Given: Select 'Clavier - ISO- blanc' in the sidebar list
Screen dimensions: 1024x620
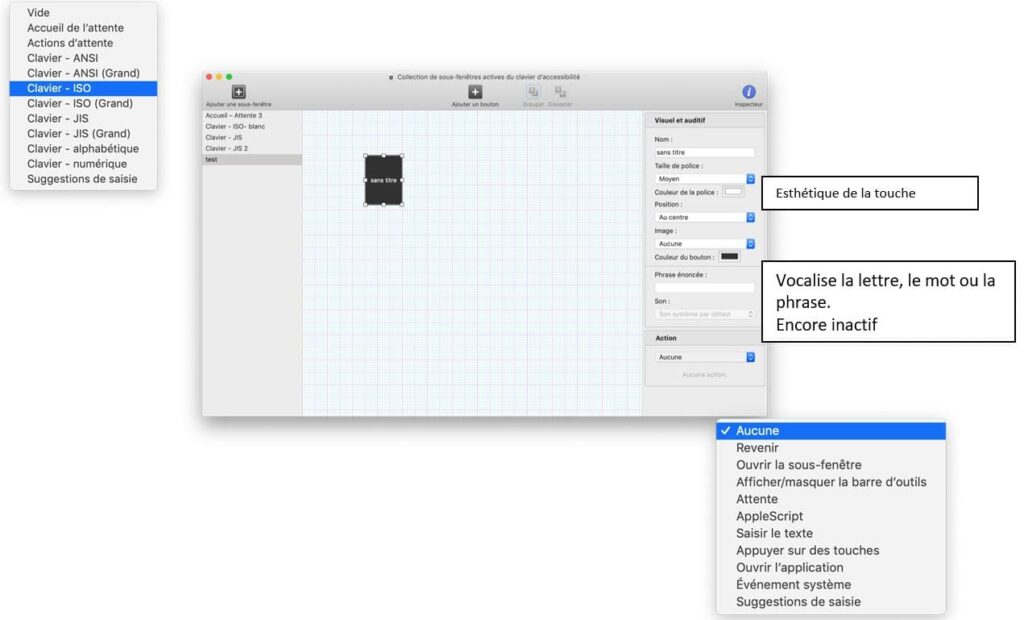Looking at the screenshot, I should [x=235, y=126].
